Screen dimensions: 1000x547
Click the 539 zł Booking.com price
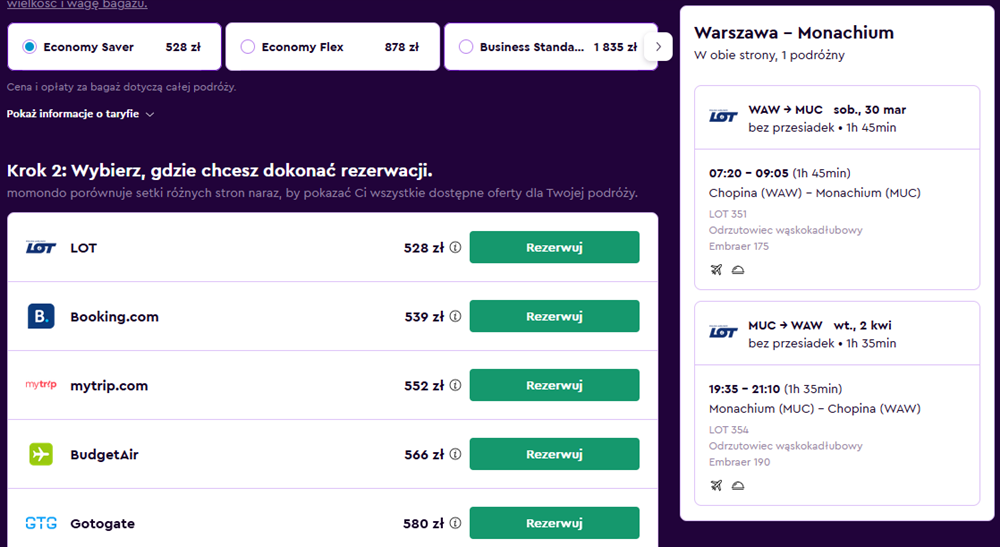(x=424, y=317)
